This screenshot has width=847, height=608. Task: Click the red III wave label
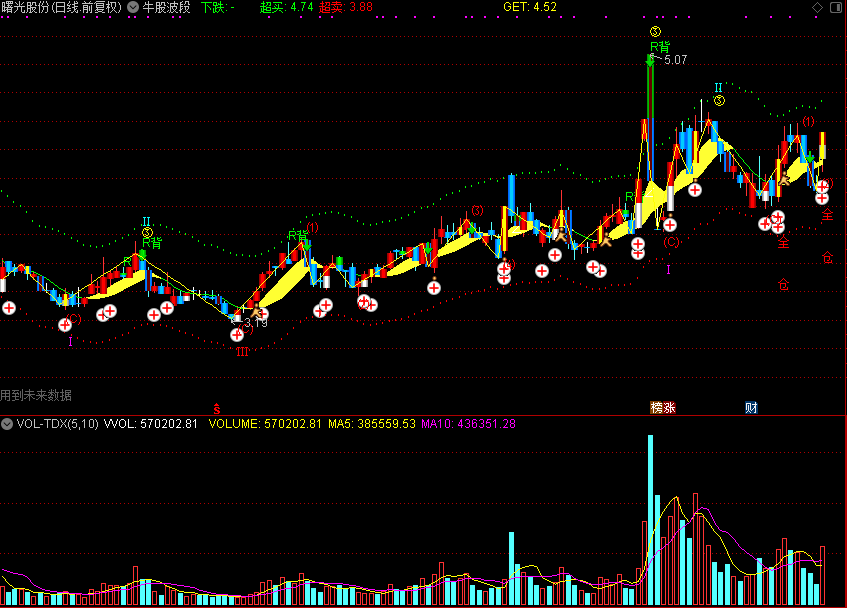(x=242, y=352)
